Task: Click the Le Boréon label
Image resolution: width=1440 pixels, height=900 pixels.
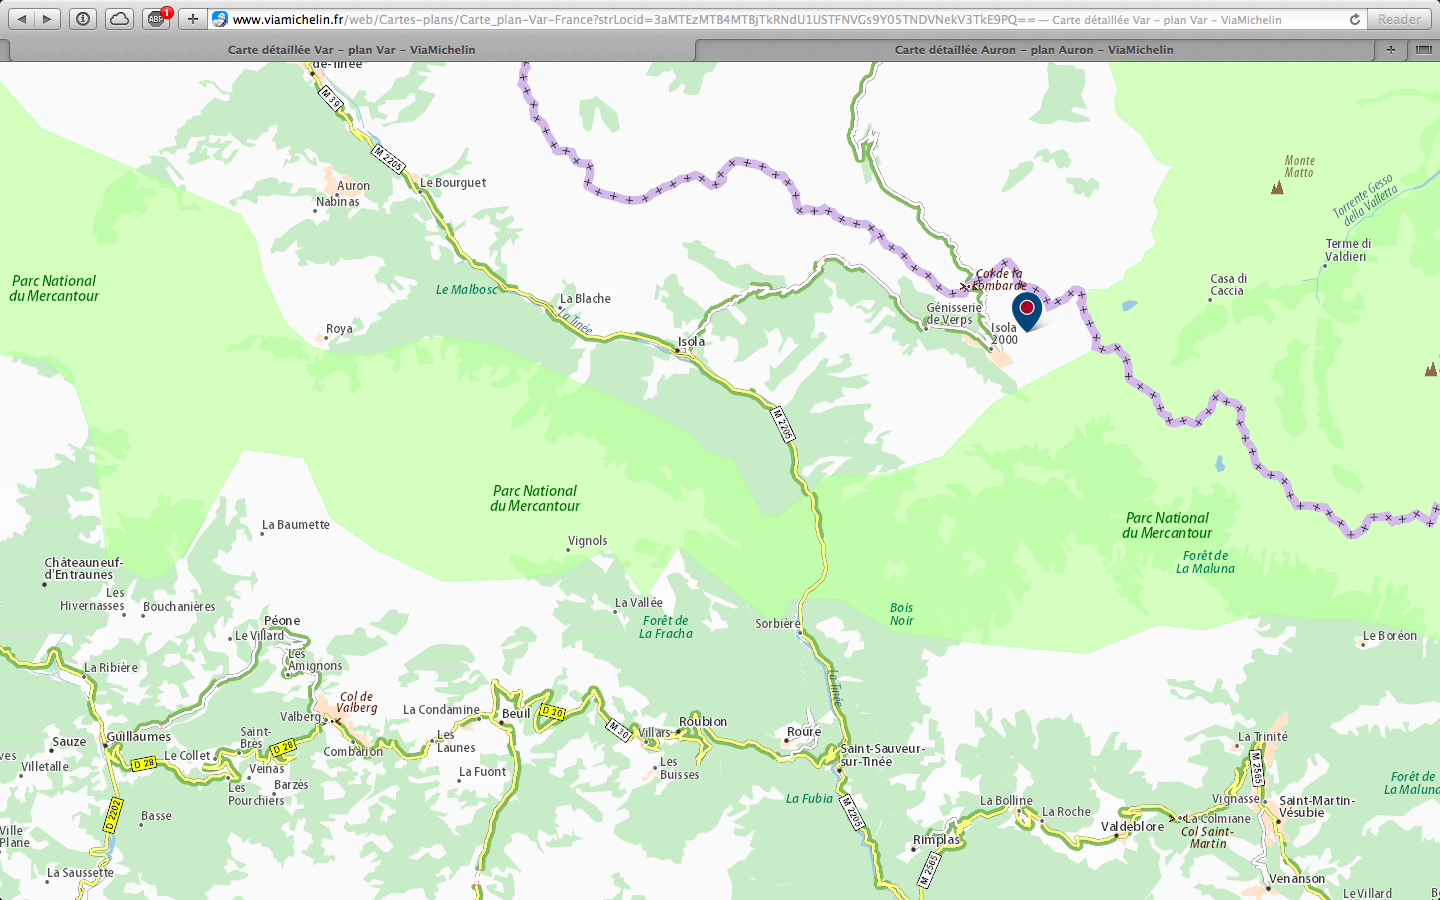Action: click(x=1390, y=636)
